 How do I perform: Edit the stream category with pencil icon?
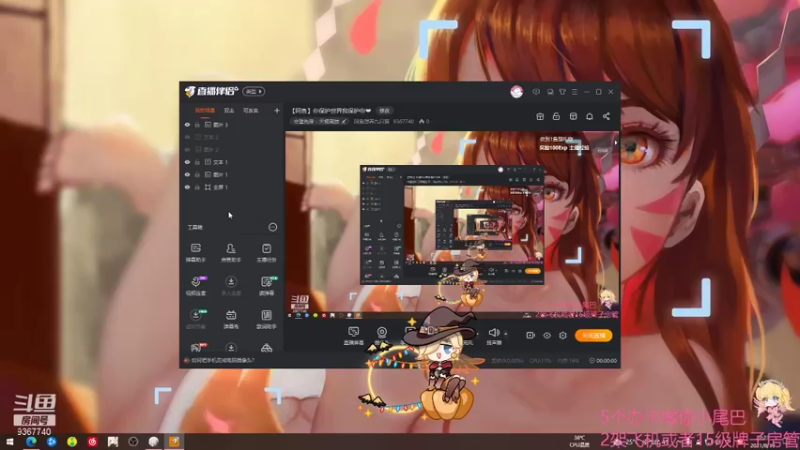pos(344,121)
